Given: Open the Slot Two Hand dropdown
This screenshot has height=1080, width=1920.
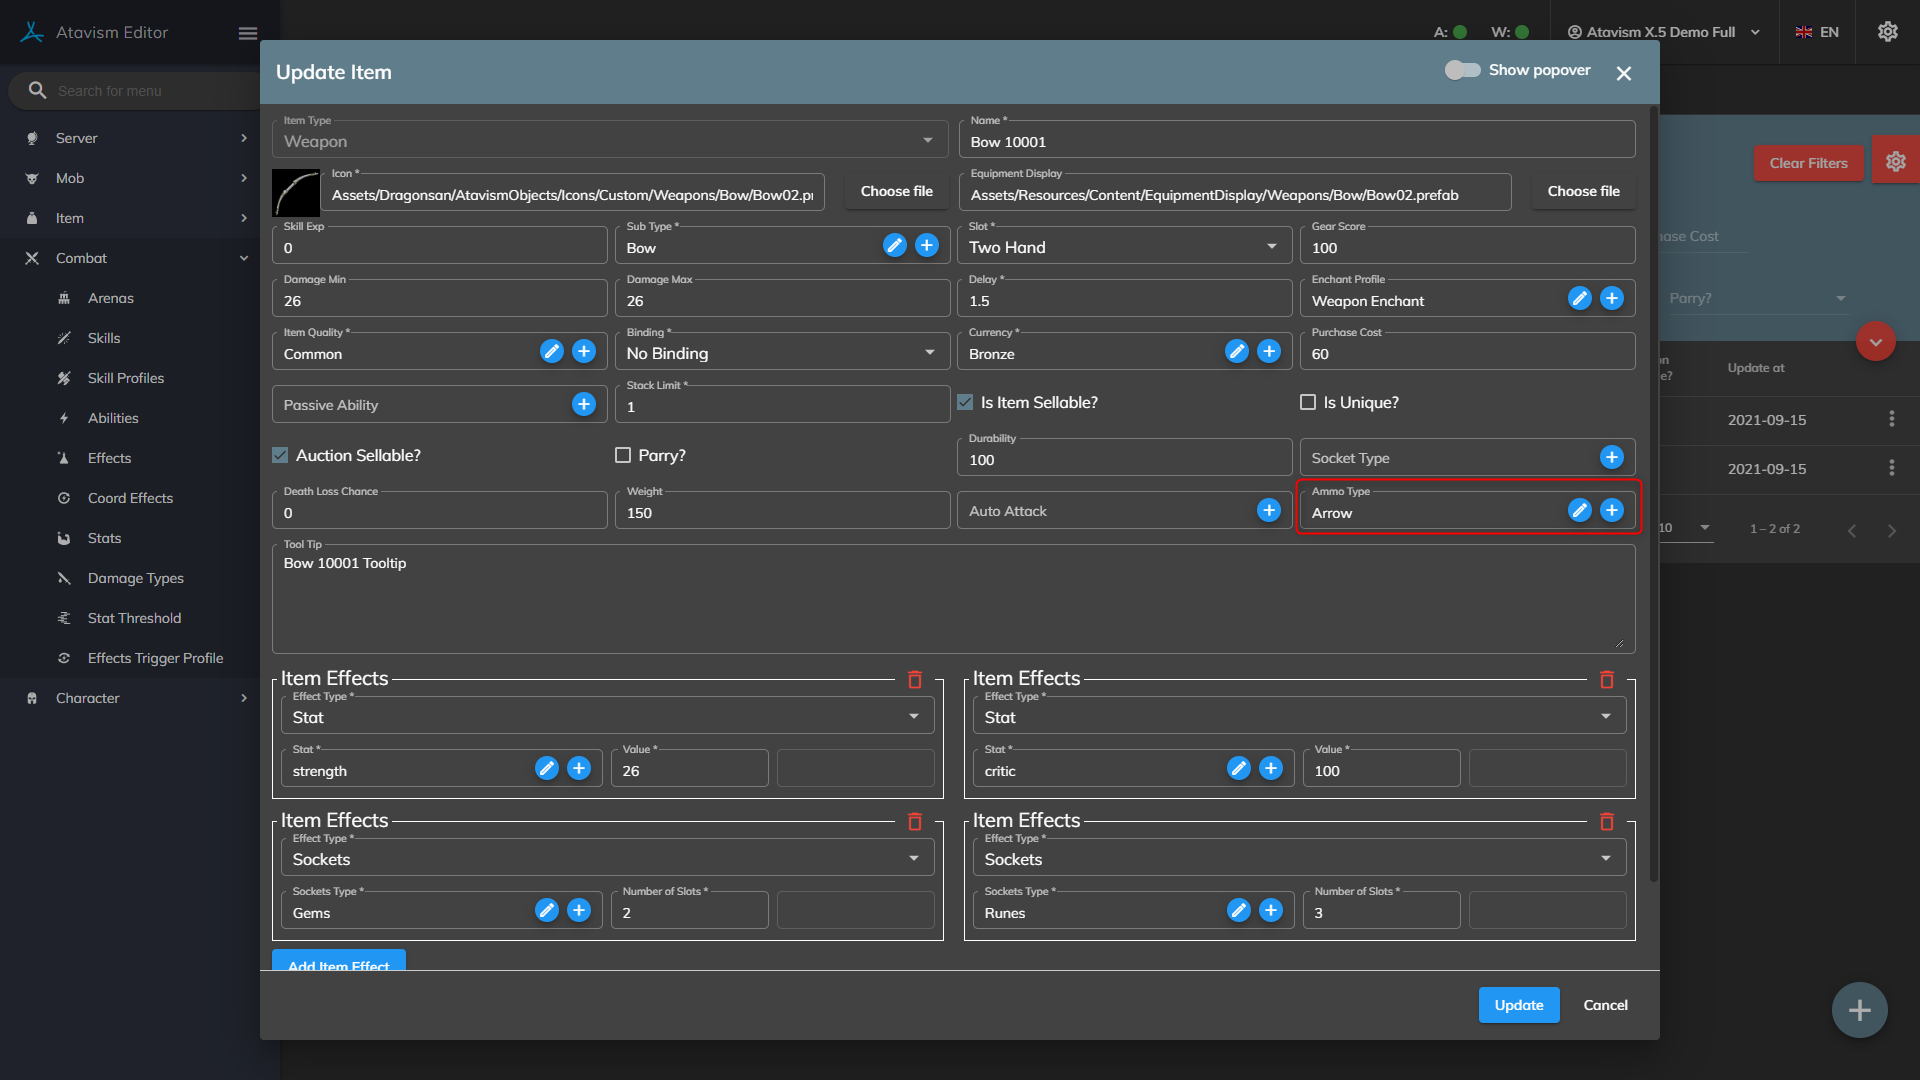Looking at the screenshot, I should pos(1124,247).
